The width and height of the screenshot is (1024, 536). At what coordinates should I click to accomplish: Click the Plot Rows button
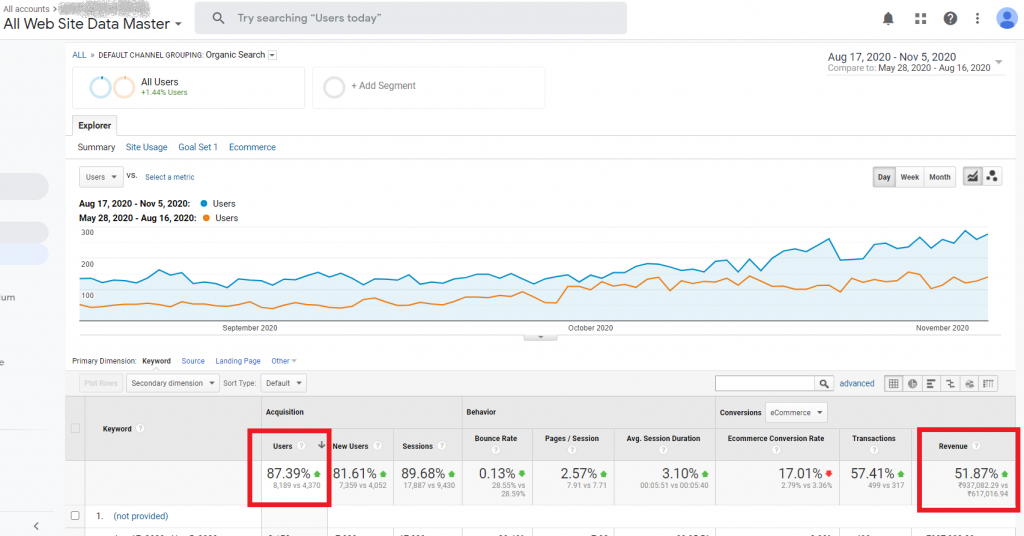click(101, 383)
